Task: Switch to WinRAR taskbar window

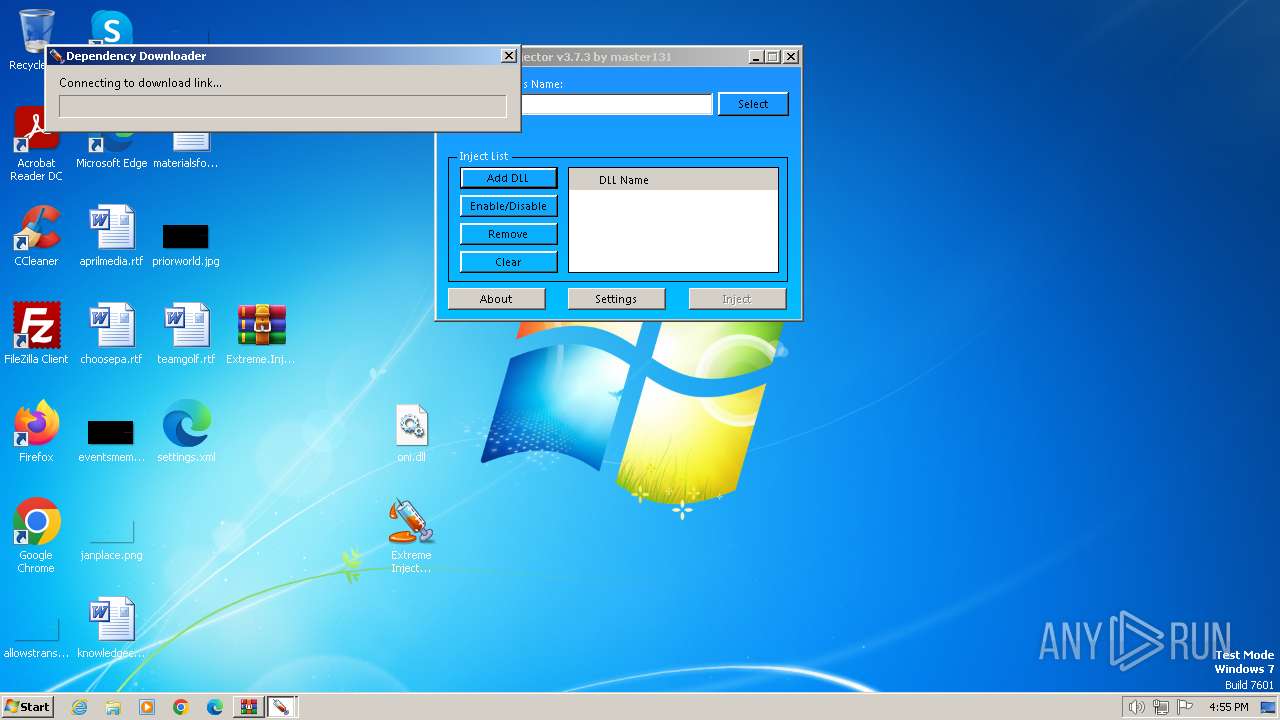Action: pyautogui.click(x=248, y=707)
